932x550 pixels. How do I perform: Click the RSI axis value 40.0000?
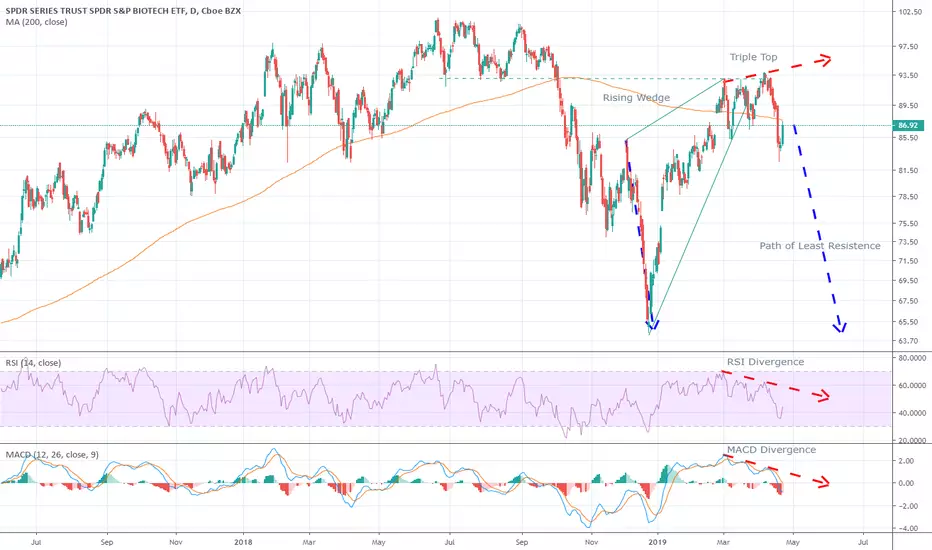[911, 413]
